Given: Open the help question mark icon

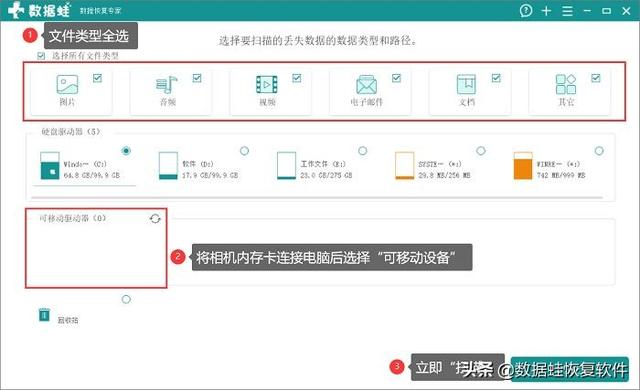Looking at the screenshot, I should click(526, 11).
